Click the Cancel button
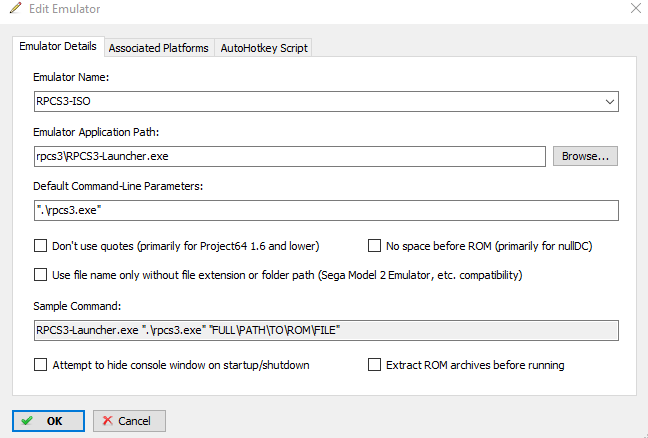This screenshot has width=648, height=438. coord(129,421)
